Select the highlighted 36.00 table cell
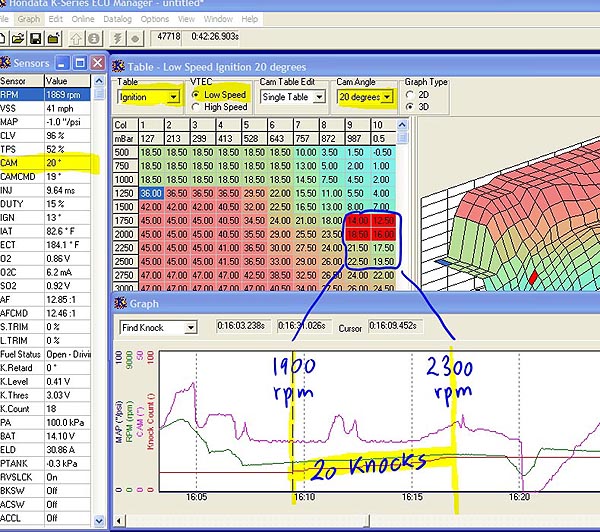600x532 pixels. click(152, 193)
